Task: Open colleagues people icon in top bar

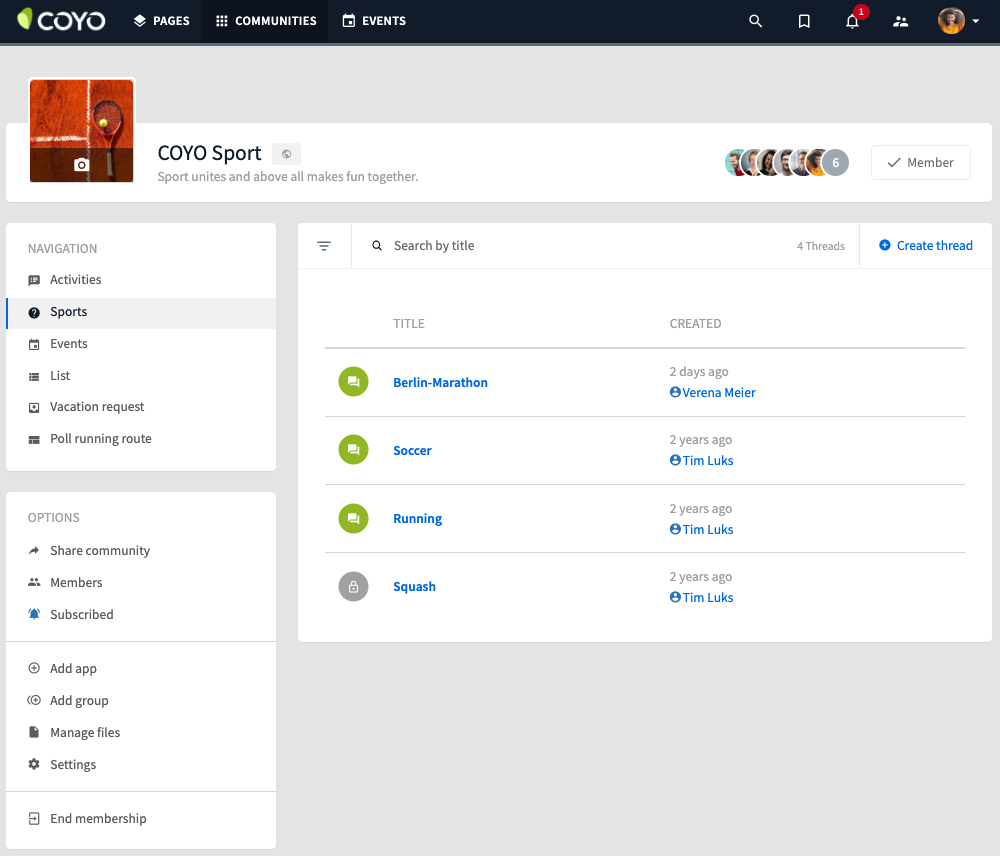Action: point(901,21)
